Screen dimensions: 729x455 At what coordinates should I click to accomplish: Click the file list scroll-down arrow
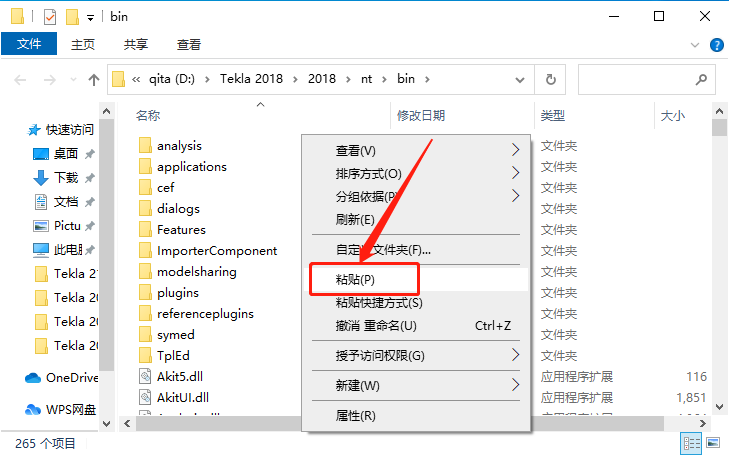719,407
